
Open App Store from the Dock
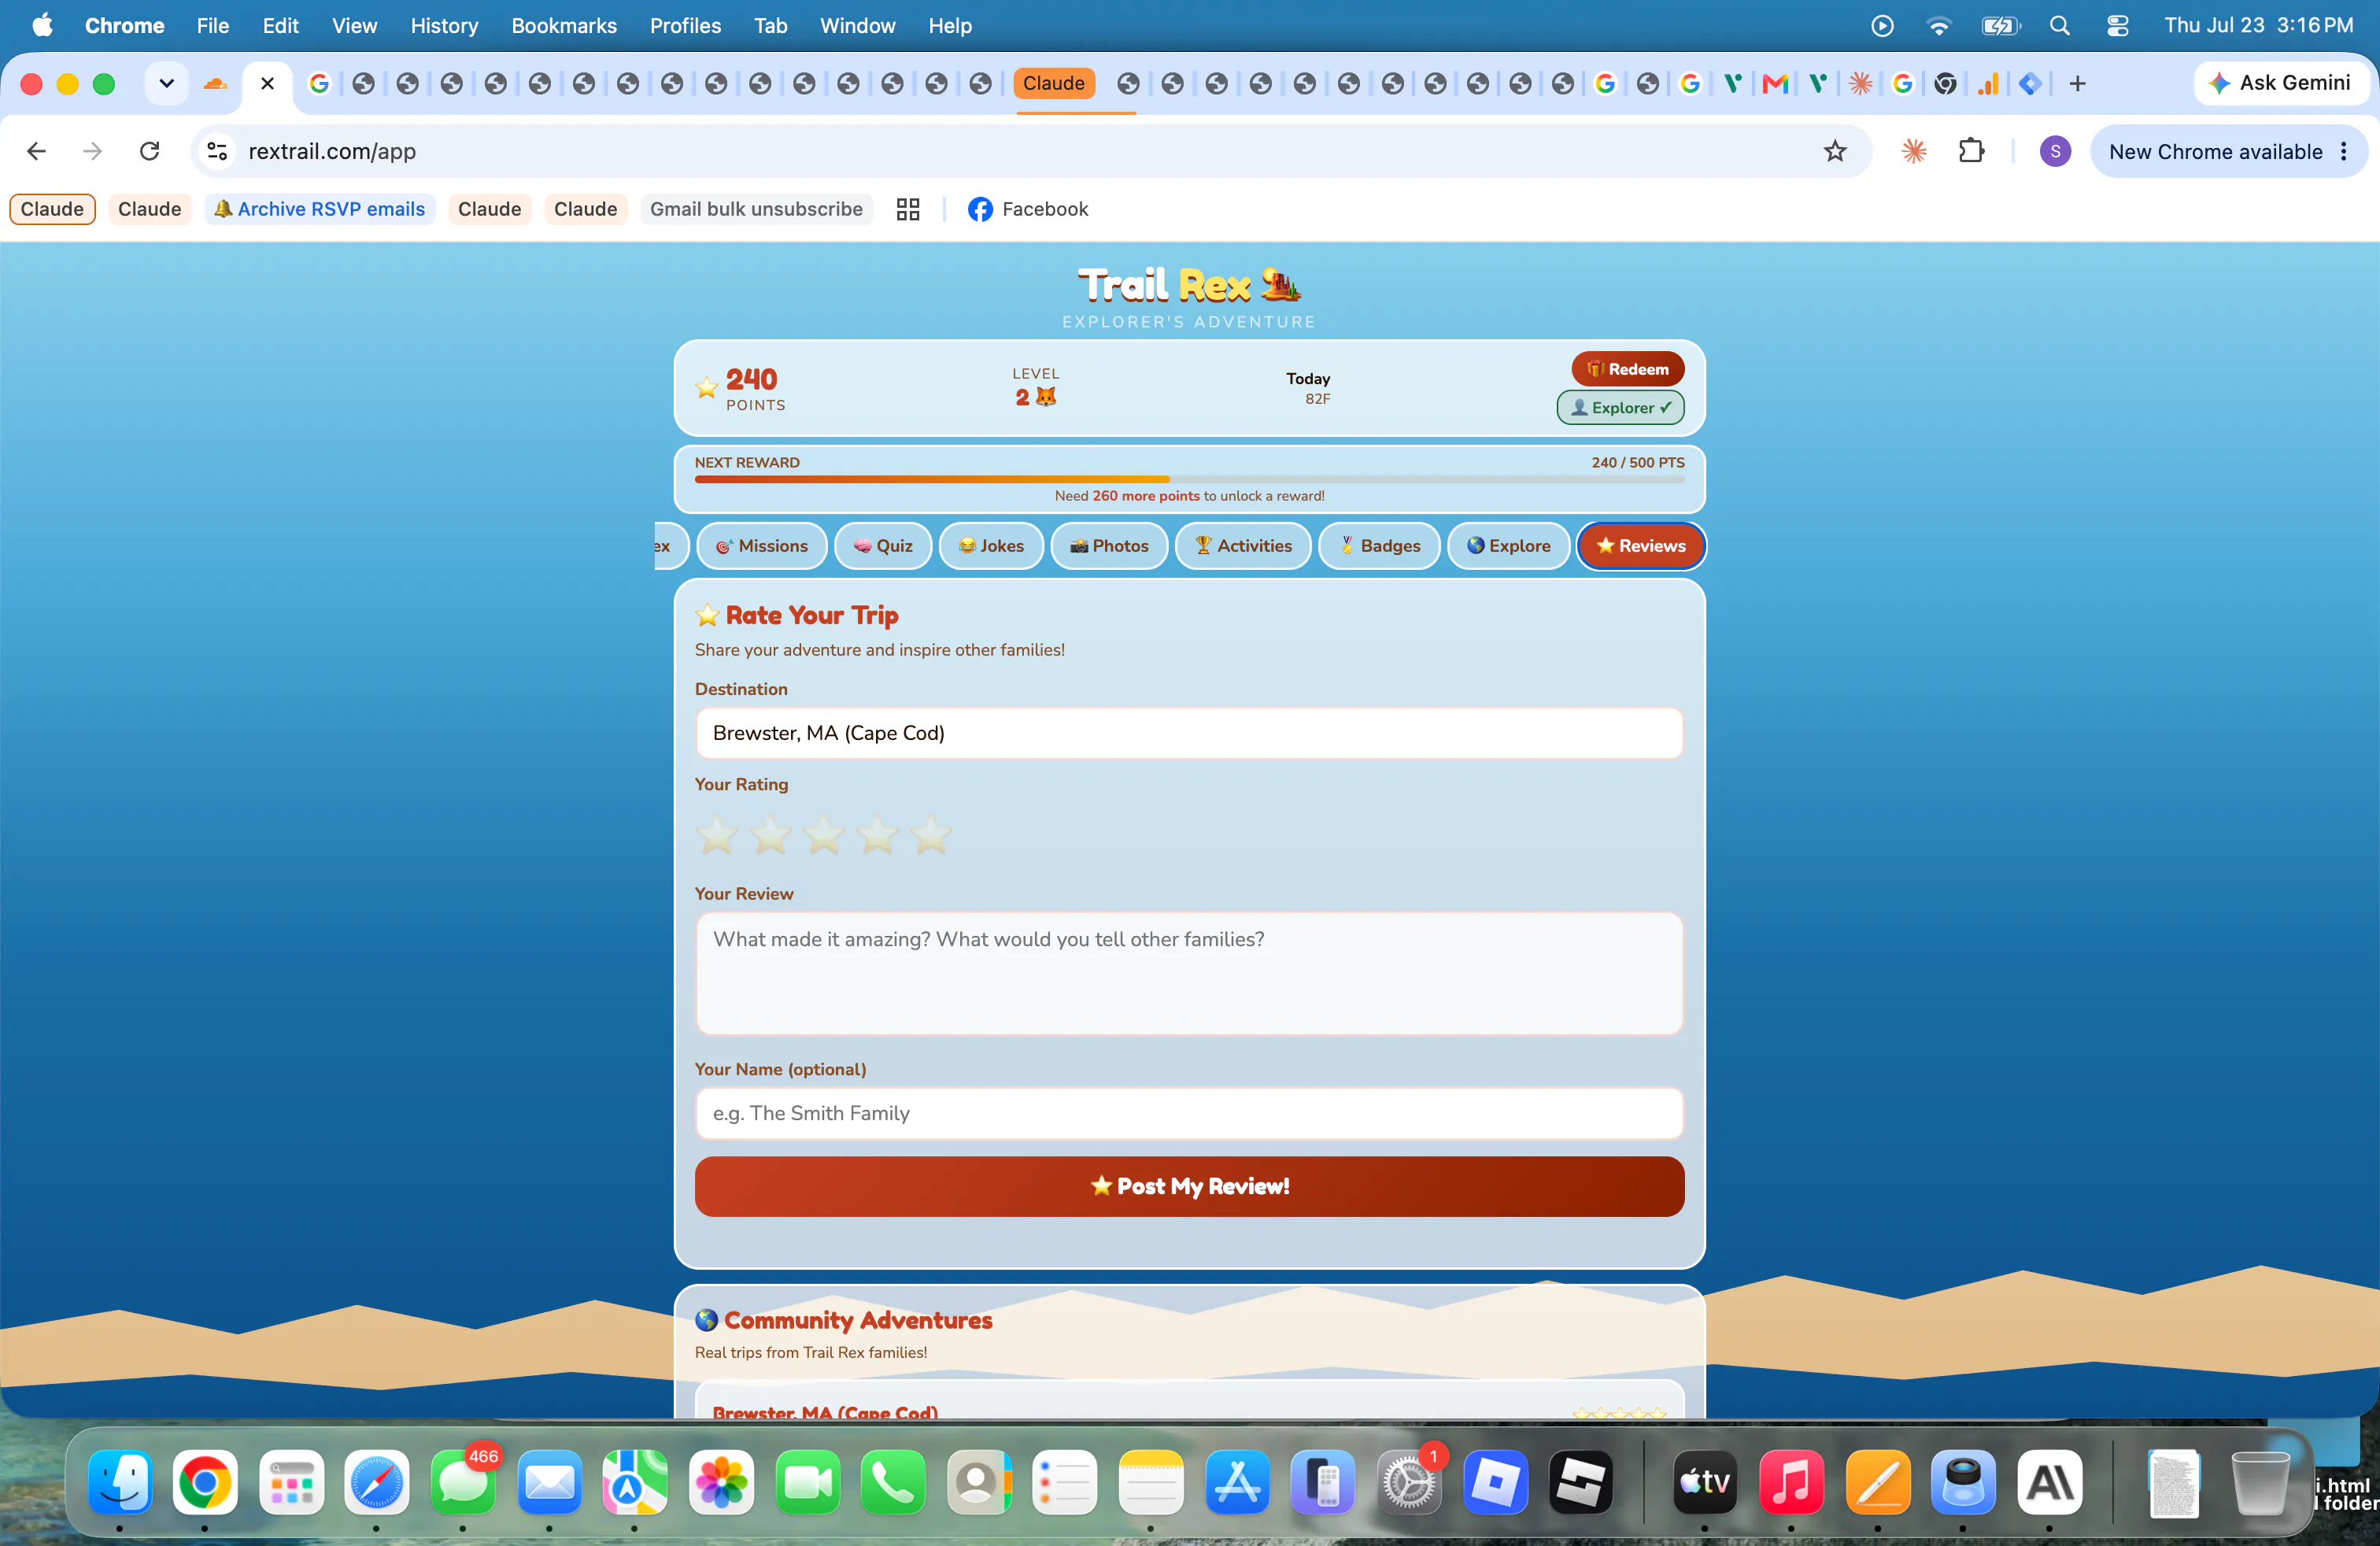pos(1237,1481)
